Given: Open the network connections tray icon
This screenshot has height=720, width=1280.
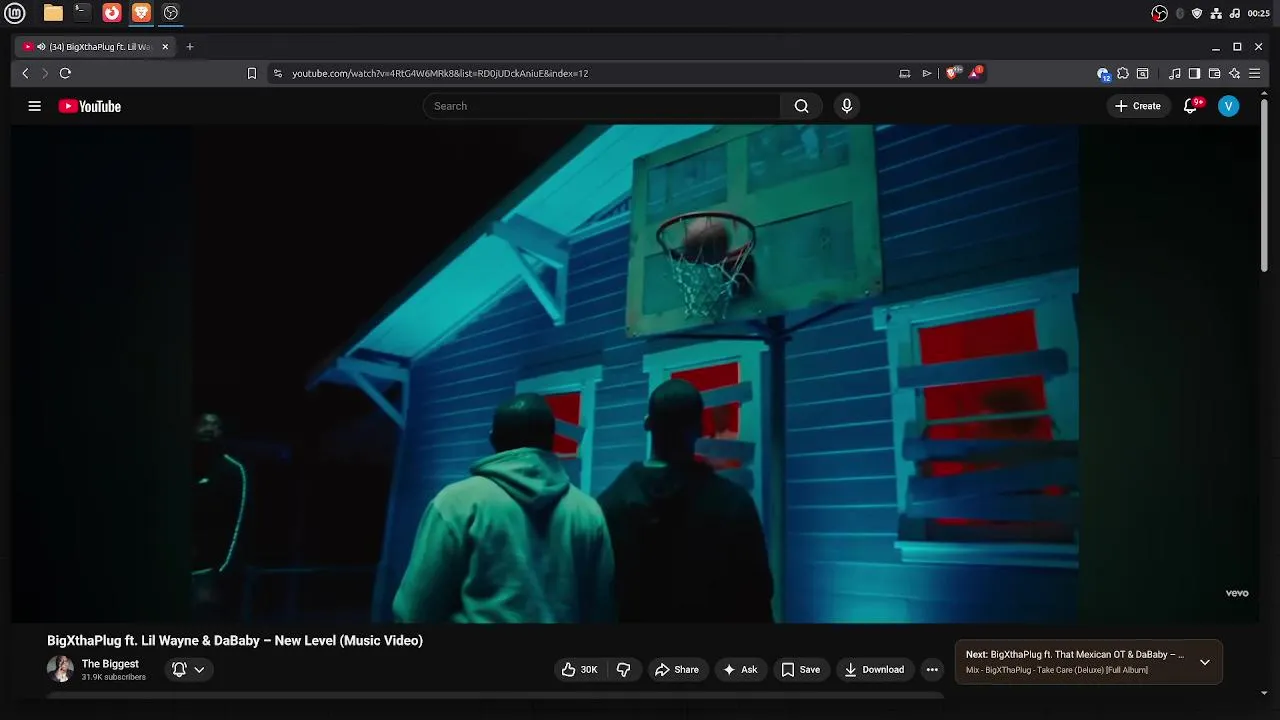Looking at the screenshot, I should pyautogui.click(x=1216, y=13).
